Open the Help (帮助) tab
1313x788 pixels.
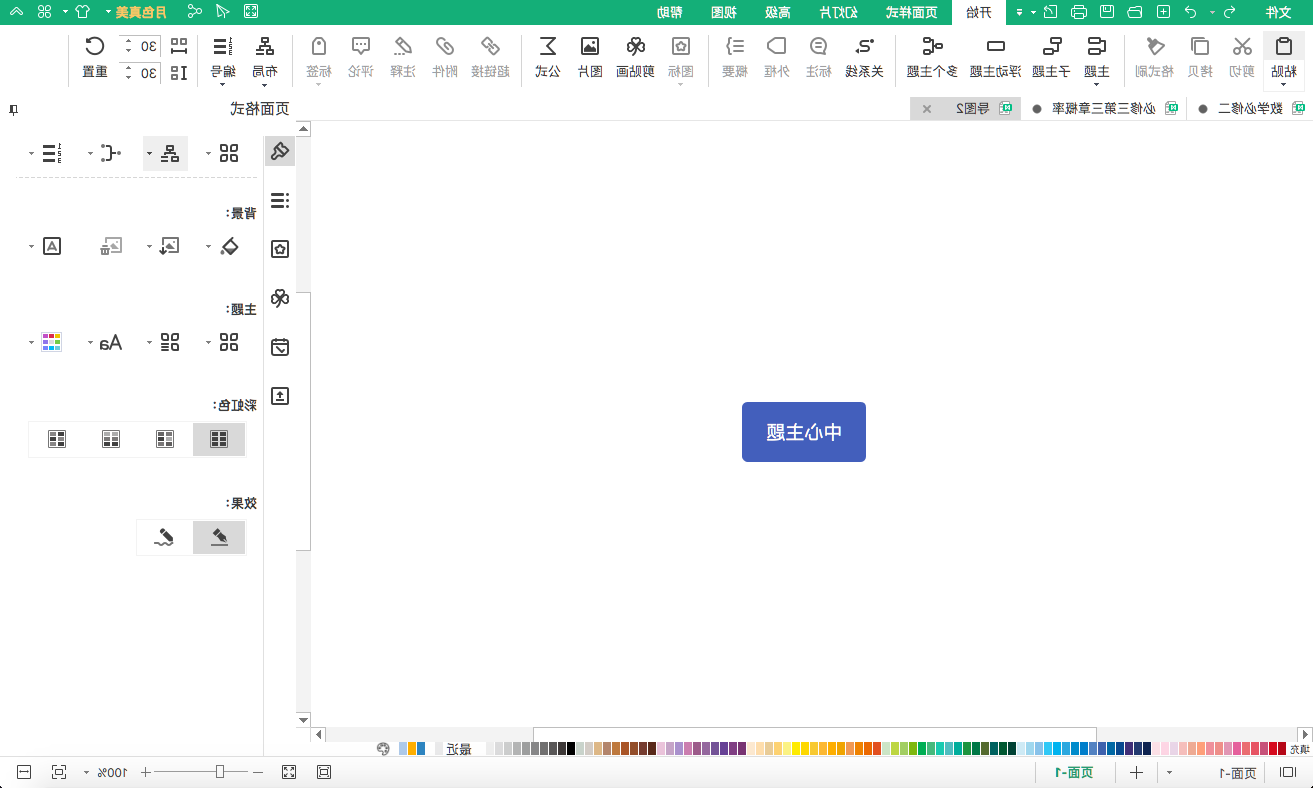(670, 12)
